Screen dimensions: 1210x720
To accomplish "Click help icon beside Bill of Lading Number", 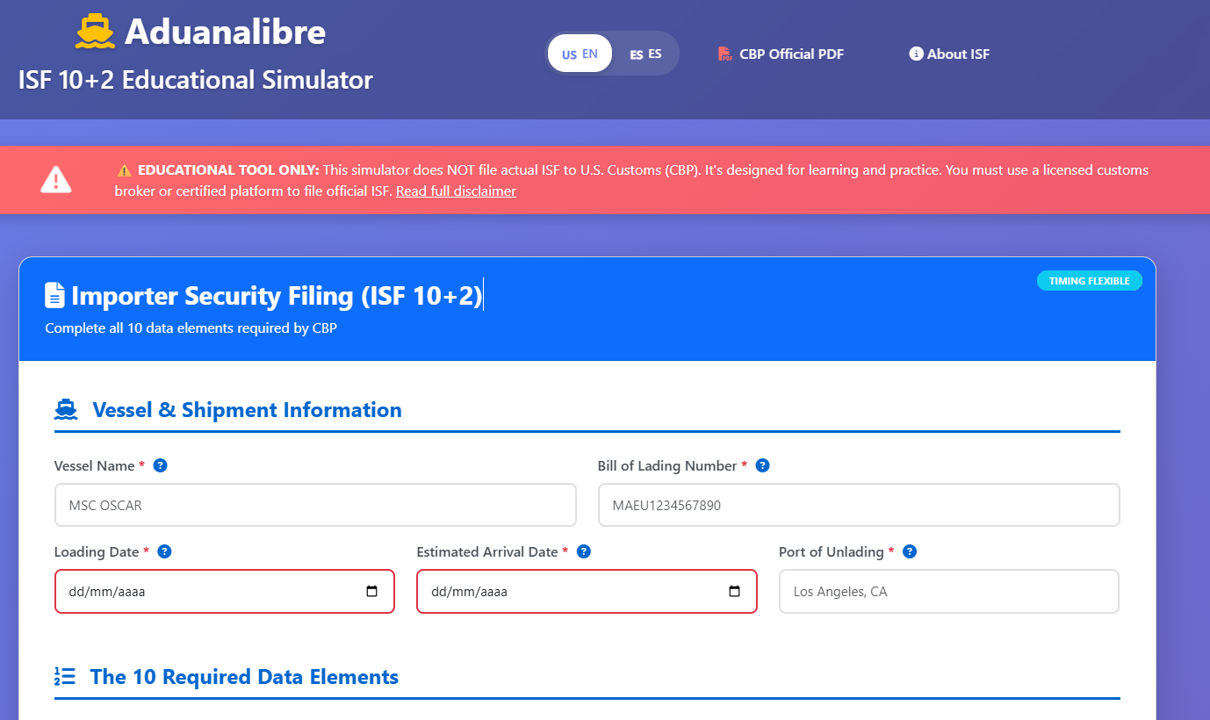I will click(x=762, y=466).
